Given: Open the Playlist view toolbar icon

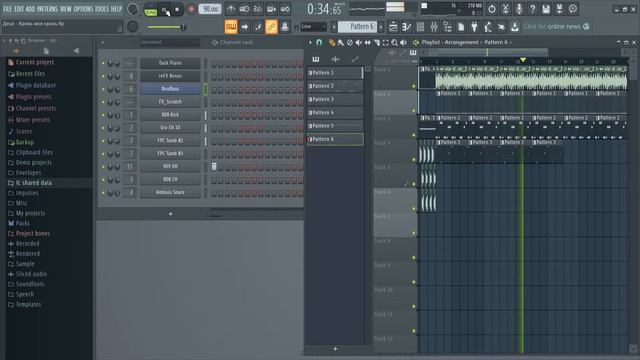Looking at the screenshot, I should click(393, 27).
